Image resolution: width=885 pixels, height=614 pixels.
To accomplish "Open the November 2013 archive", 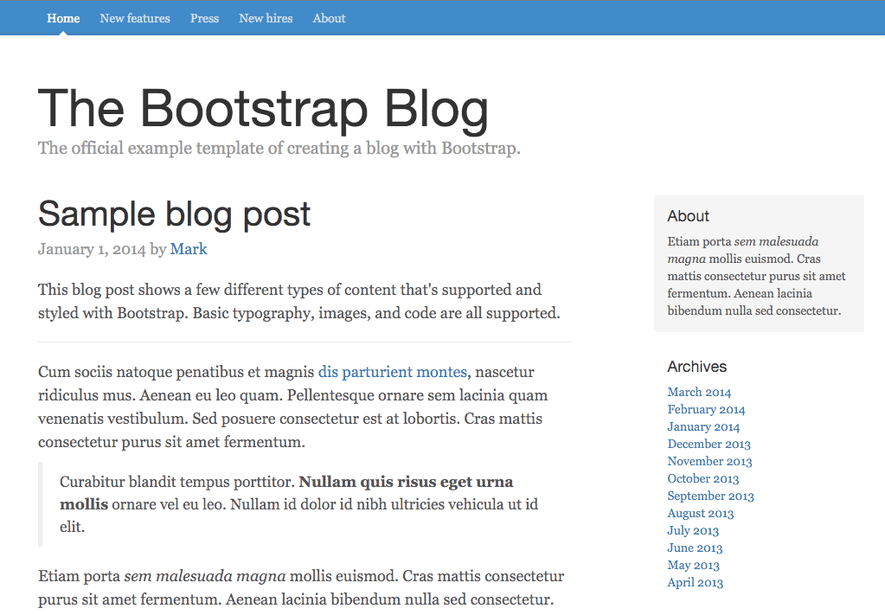I will tap(710, 461).
